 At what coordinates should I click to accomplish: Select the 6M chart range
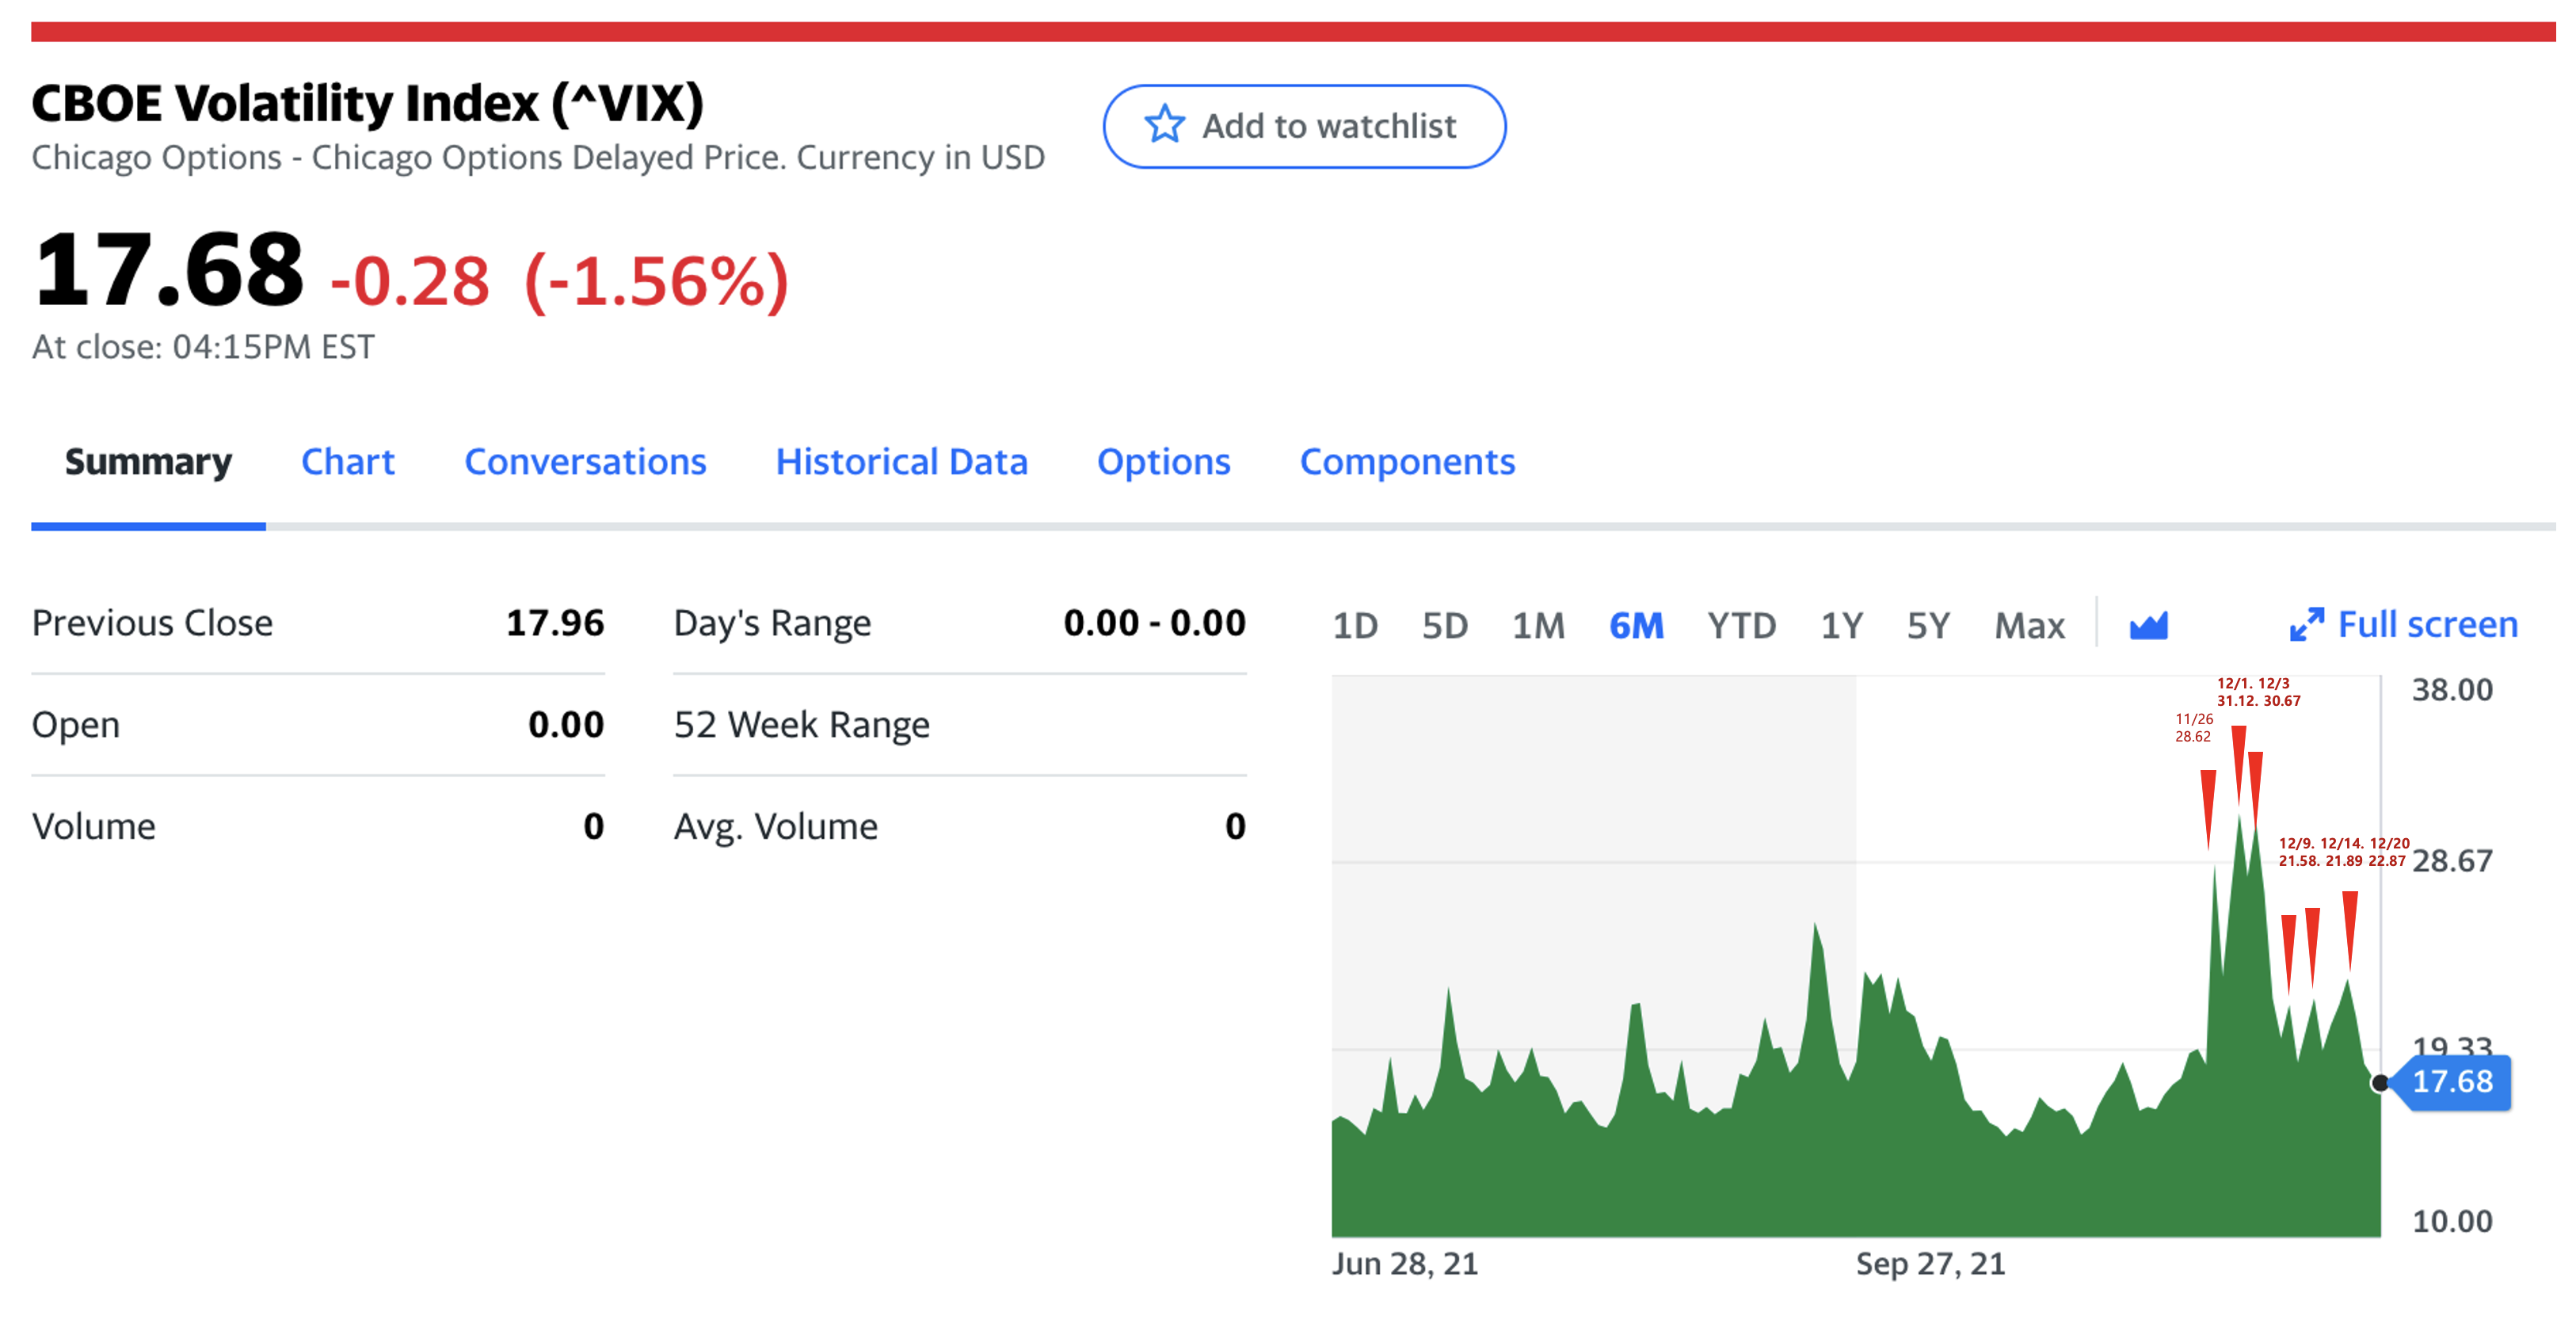point(1636,626)
